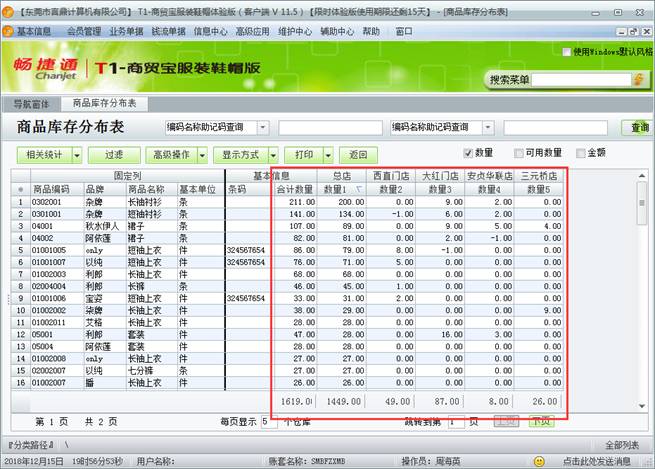Viewport: 655px width, 469px height.
Task: Click the 基本信息 menu icon
Action: point(9,31)
